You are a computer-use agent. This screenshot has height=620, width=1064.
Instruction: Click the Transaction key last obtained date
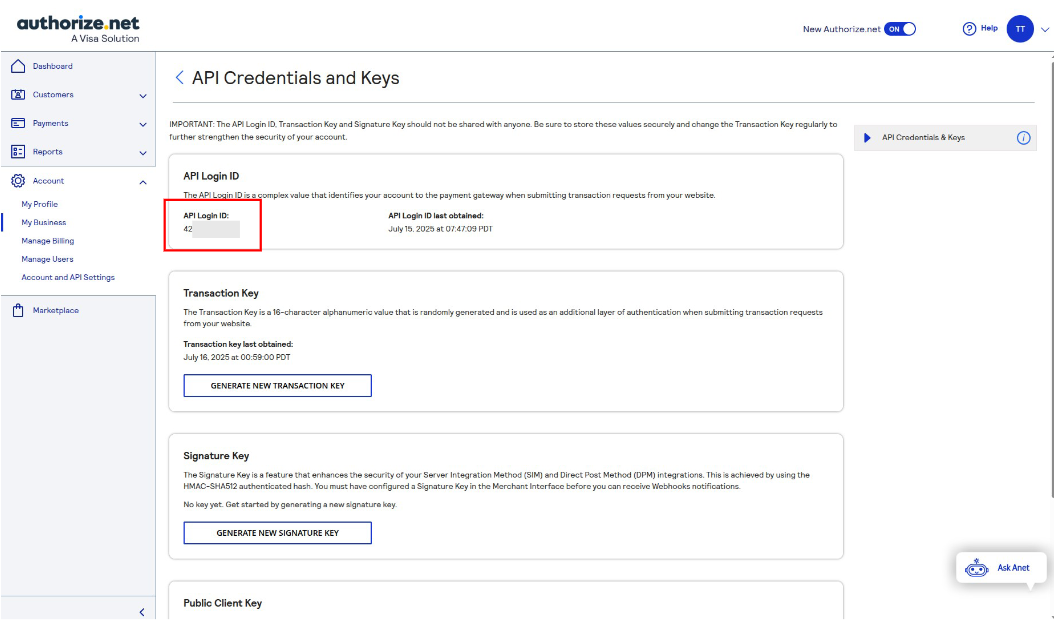point(237,357)
